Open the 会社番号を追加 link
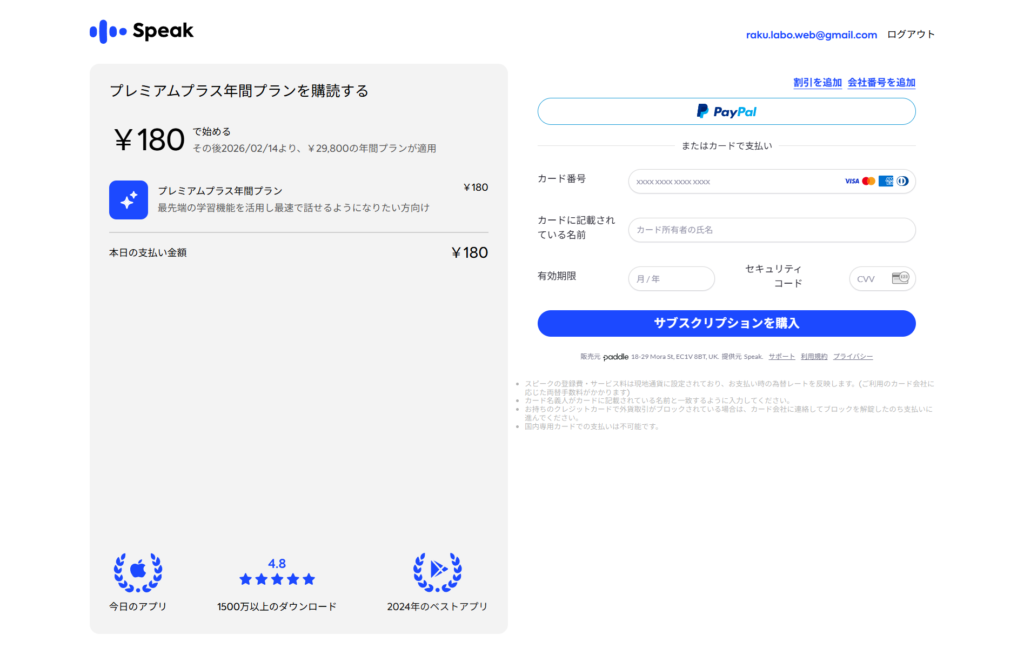 (881, 83)
